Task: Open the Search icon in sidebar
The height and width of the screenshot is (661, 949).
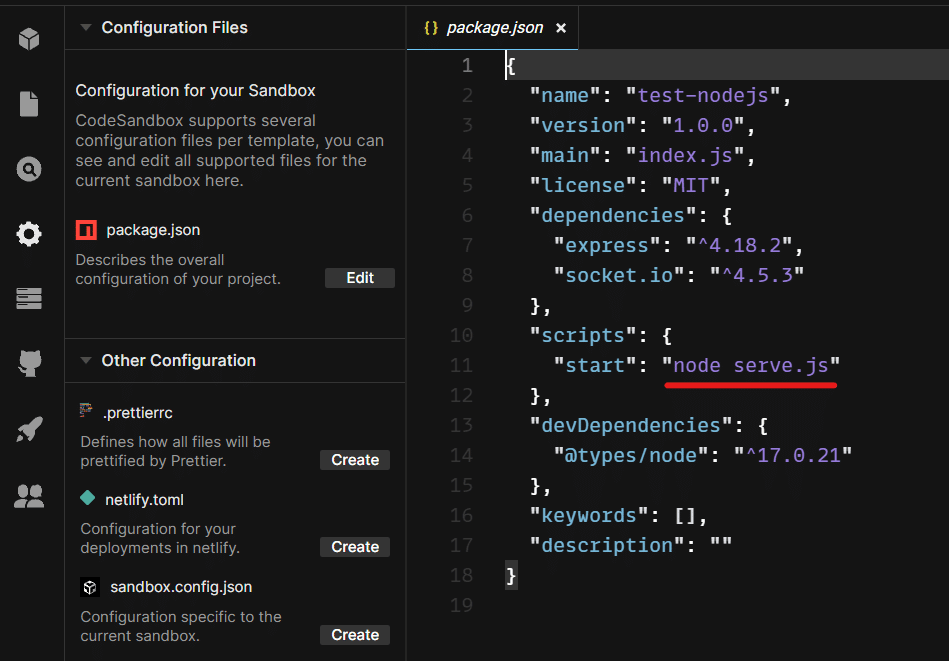Action: tap(29, 169)
